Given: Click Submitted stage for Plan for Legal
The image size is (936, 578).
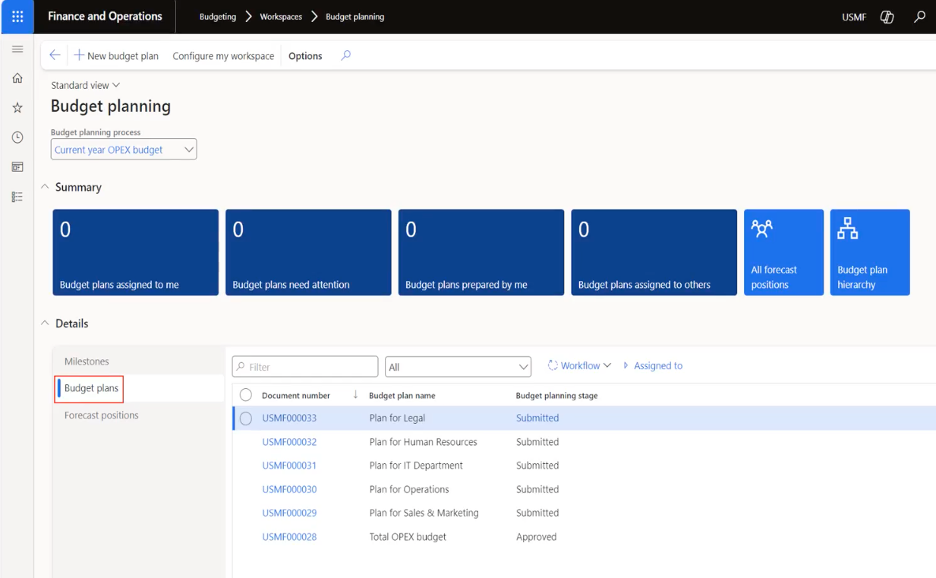Looking at the screenshot, I should coord(537,418).
